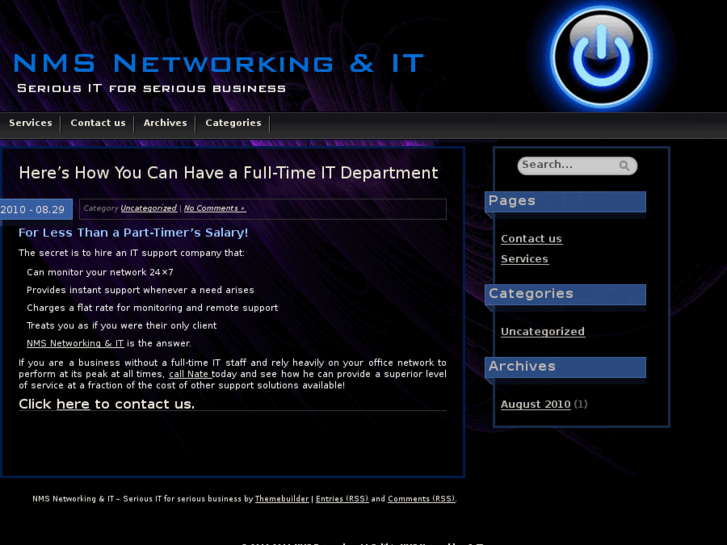This screenshot has width=727, height=545.
Task: Click the Pages sidebar heading
Action: click(x=565, y=201)
